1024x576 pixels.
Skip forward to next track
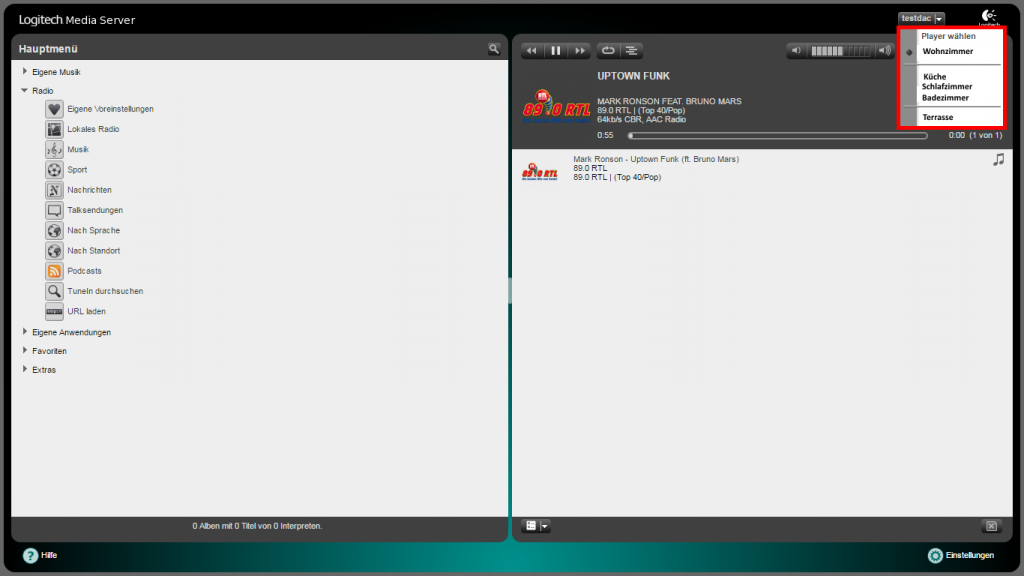pos(579,51)
